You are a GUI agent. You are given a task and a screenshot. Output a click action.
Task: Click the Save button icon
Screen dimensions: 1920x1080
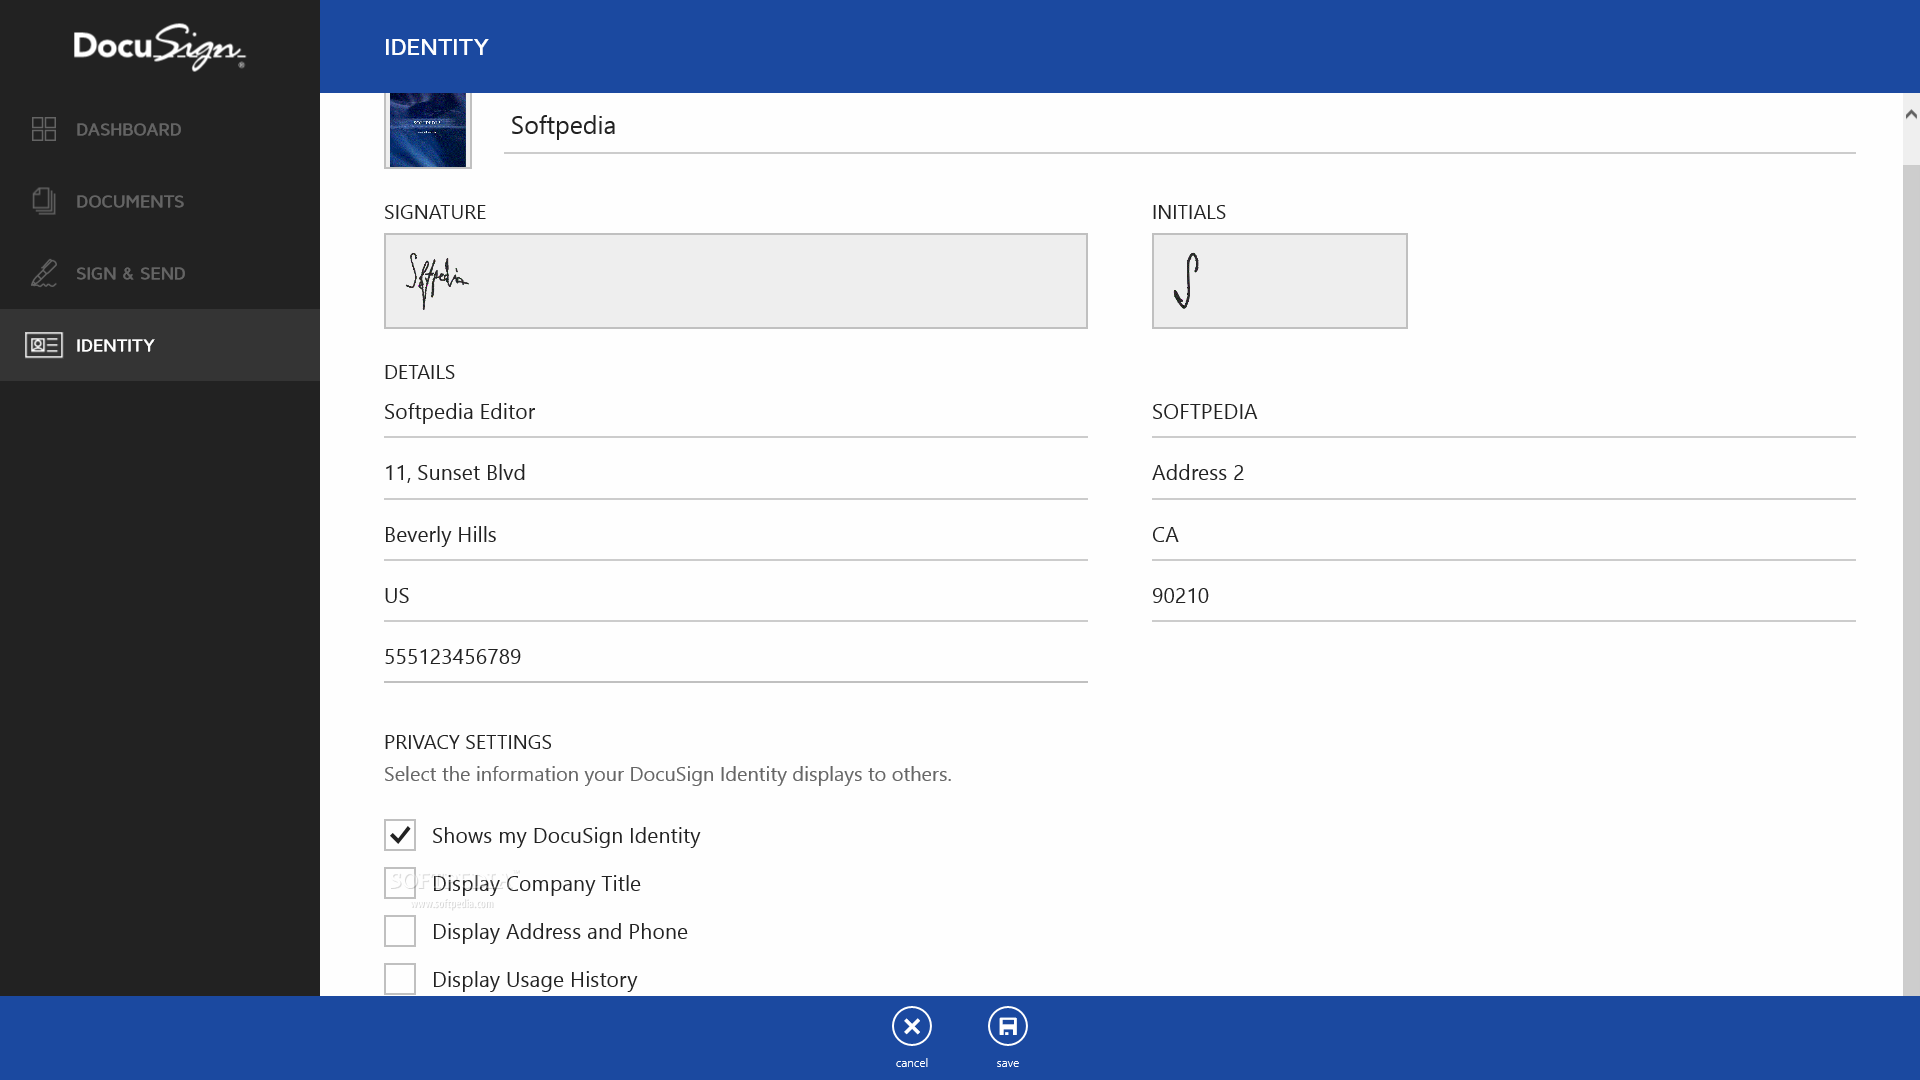(x=1007, y=1026)
